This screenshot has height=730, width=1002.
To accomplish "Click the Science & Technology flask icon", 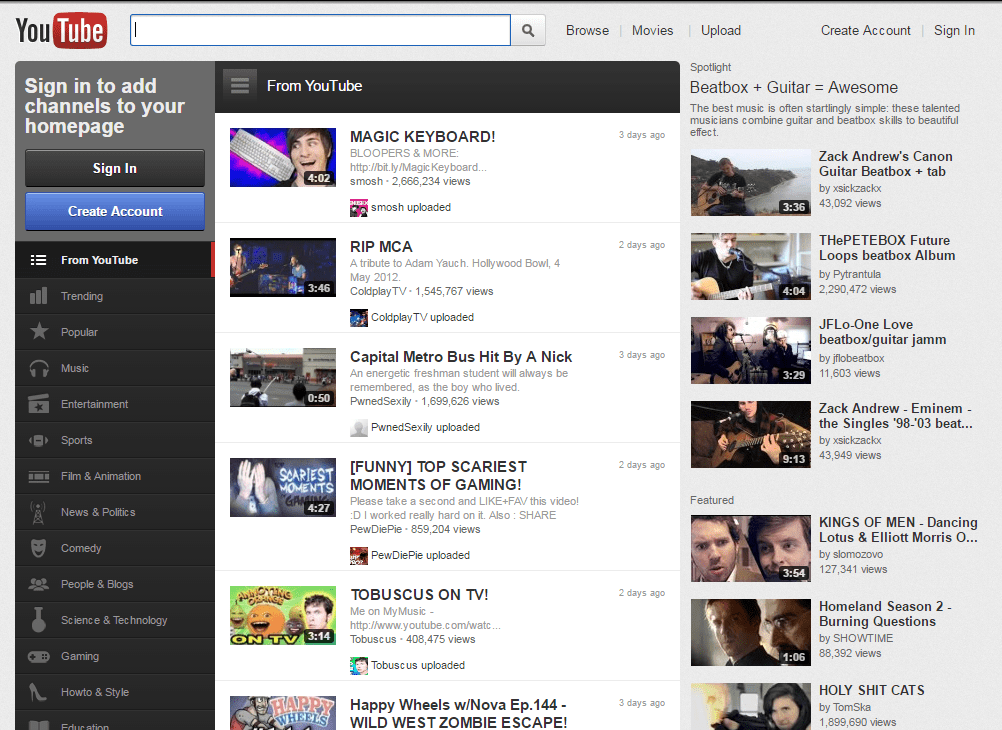I will point(38,619).
